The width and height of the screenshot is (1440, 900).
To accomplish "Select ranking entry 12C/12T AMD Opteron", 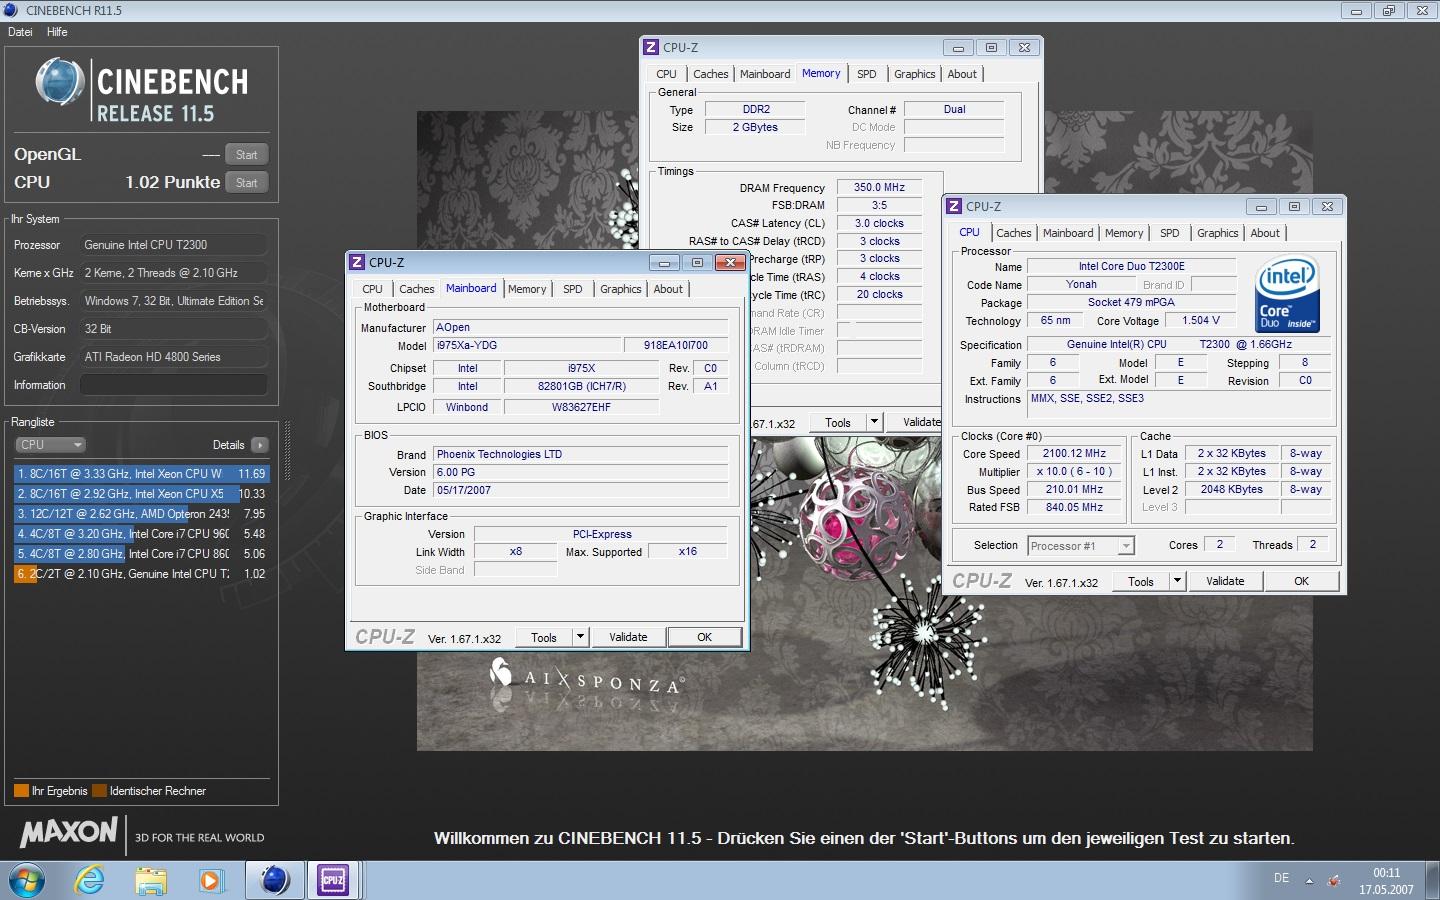I will (x=141, y=514).
